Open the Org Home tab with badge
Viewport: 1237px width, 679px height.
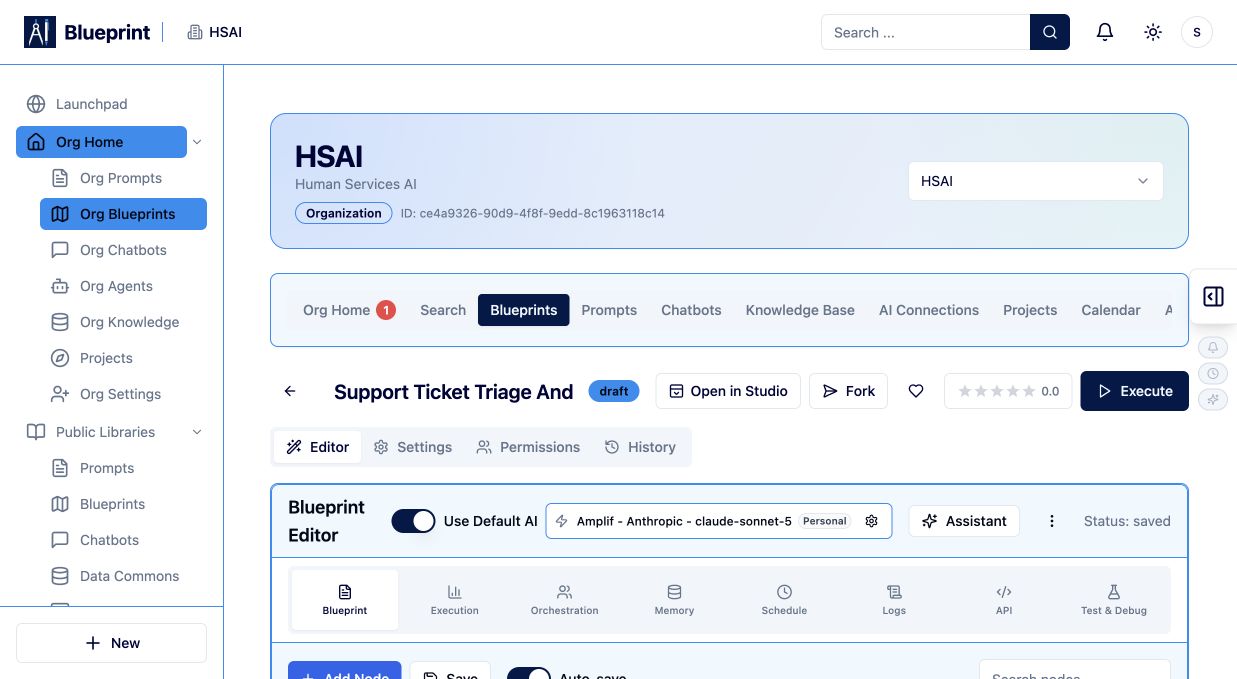pos(349,310)
